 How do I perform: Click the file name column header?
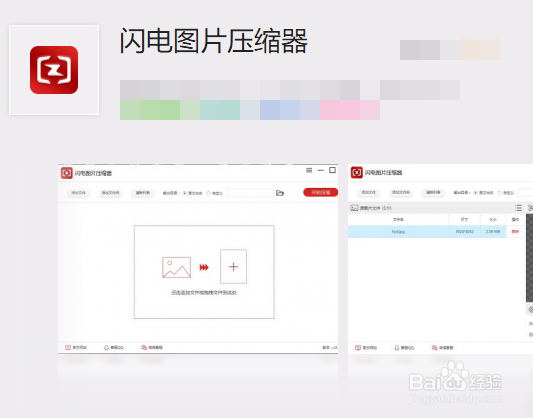(398, 220)
